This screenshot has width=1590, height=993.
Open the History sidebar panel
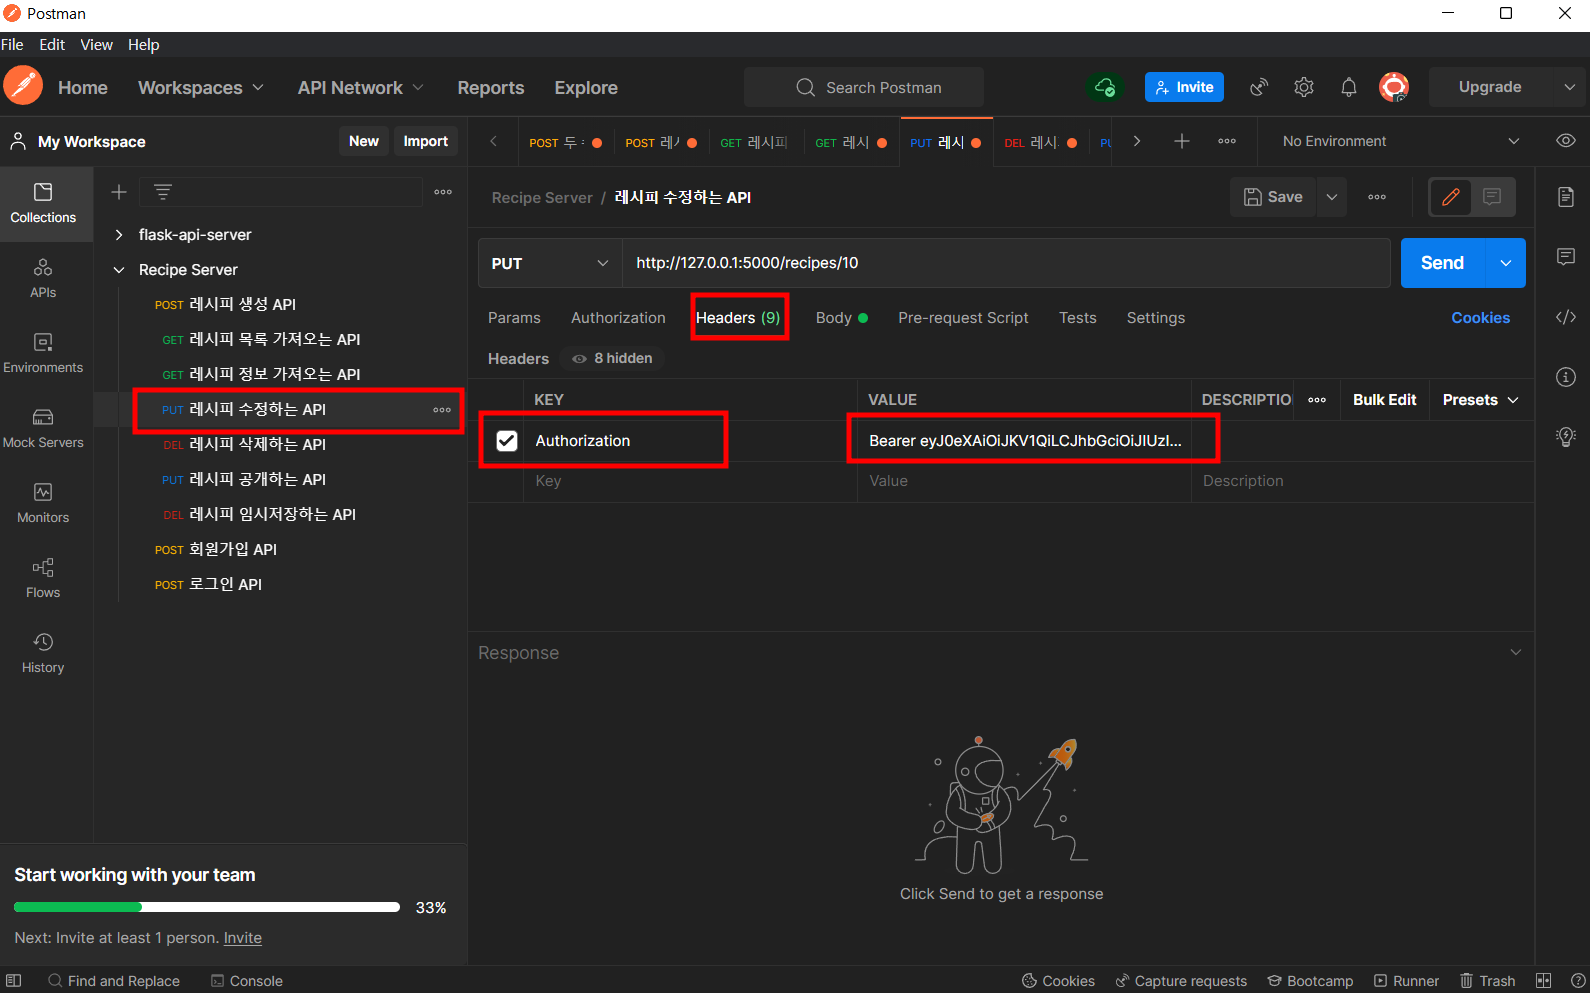coord(43,653)
